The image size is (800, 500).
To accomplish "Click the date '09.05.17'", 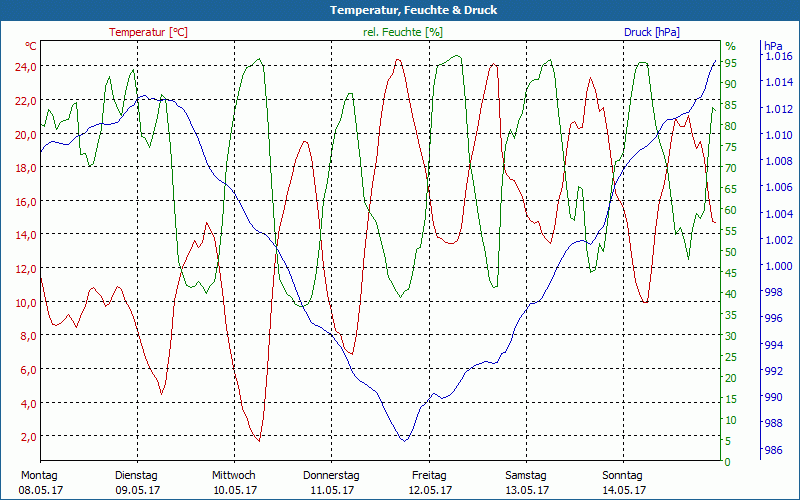I will 138,490.
